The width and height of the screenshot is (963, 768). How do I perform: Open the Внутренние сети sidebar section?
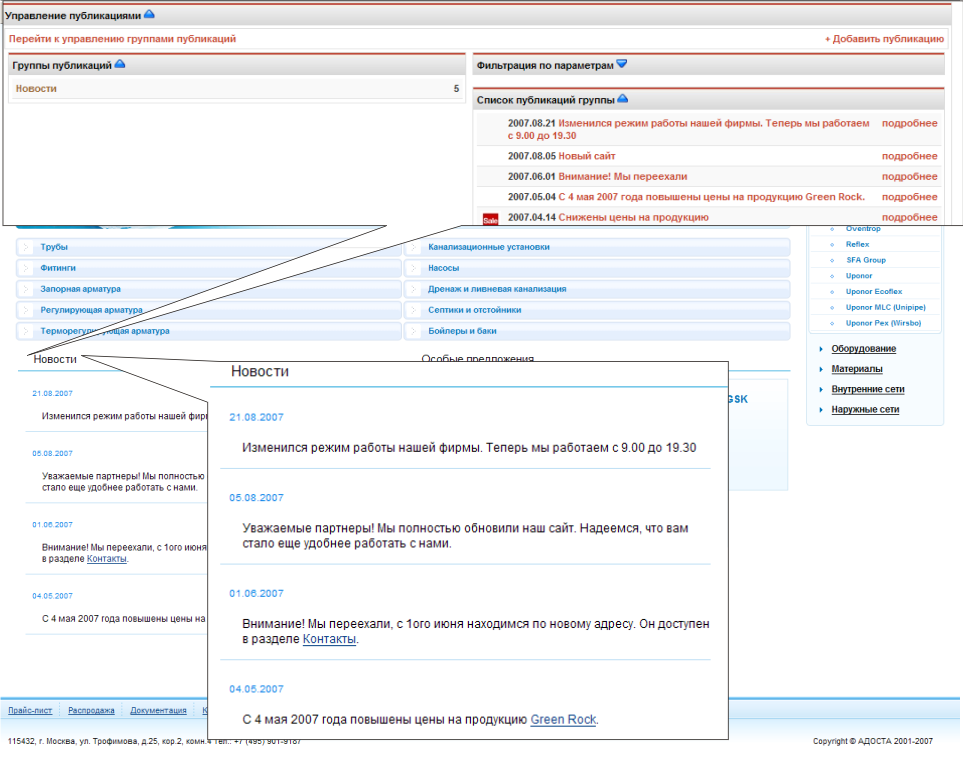[868, 389]
